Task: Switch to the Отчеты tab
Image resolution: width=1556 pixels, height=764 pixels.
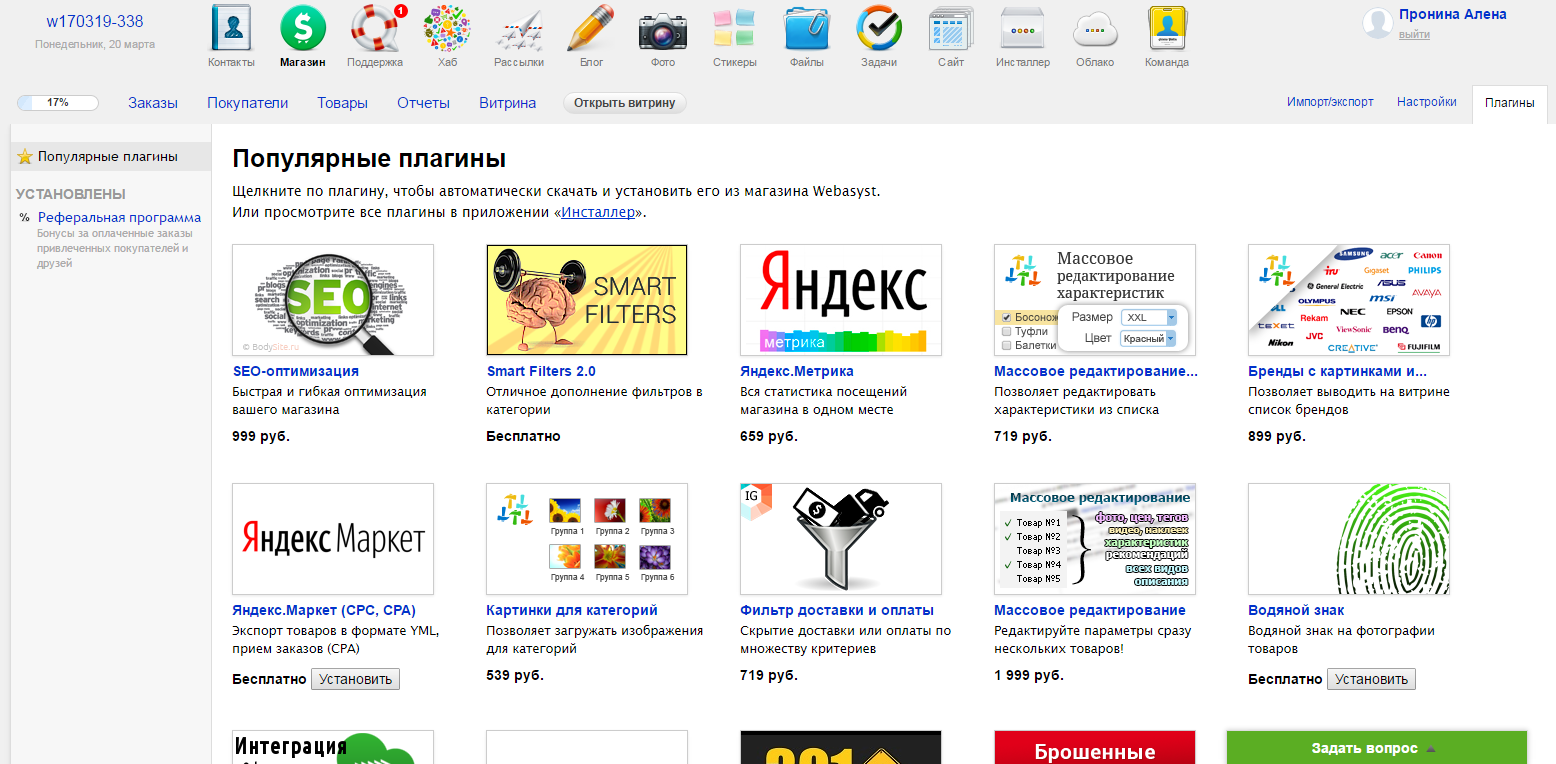Action: point(422,102)
